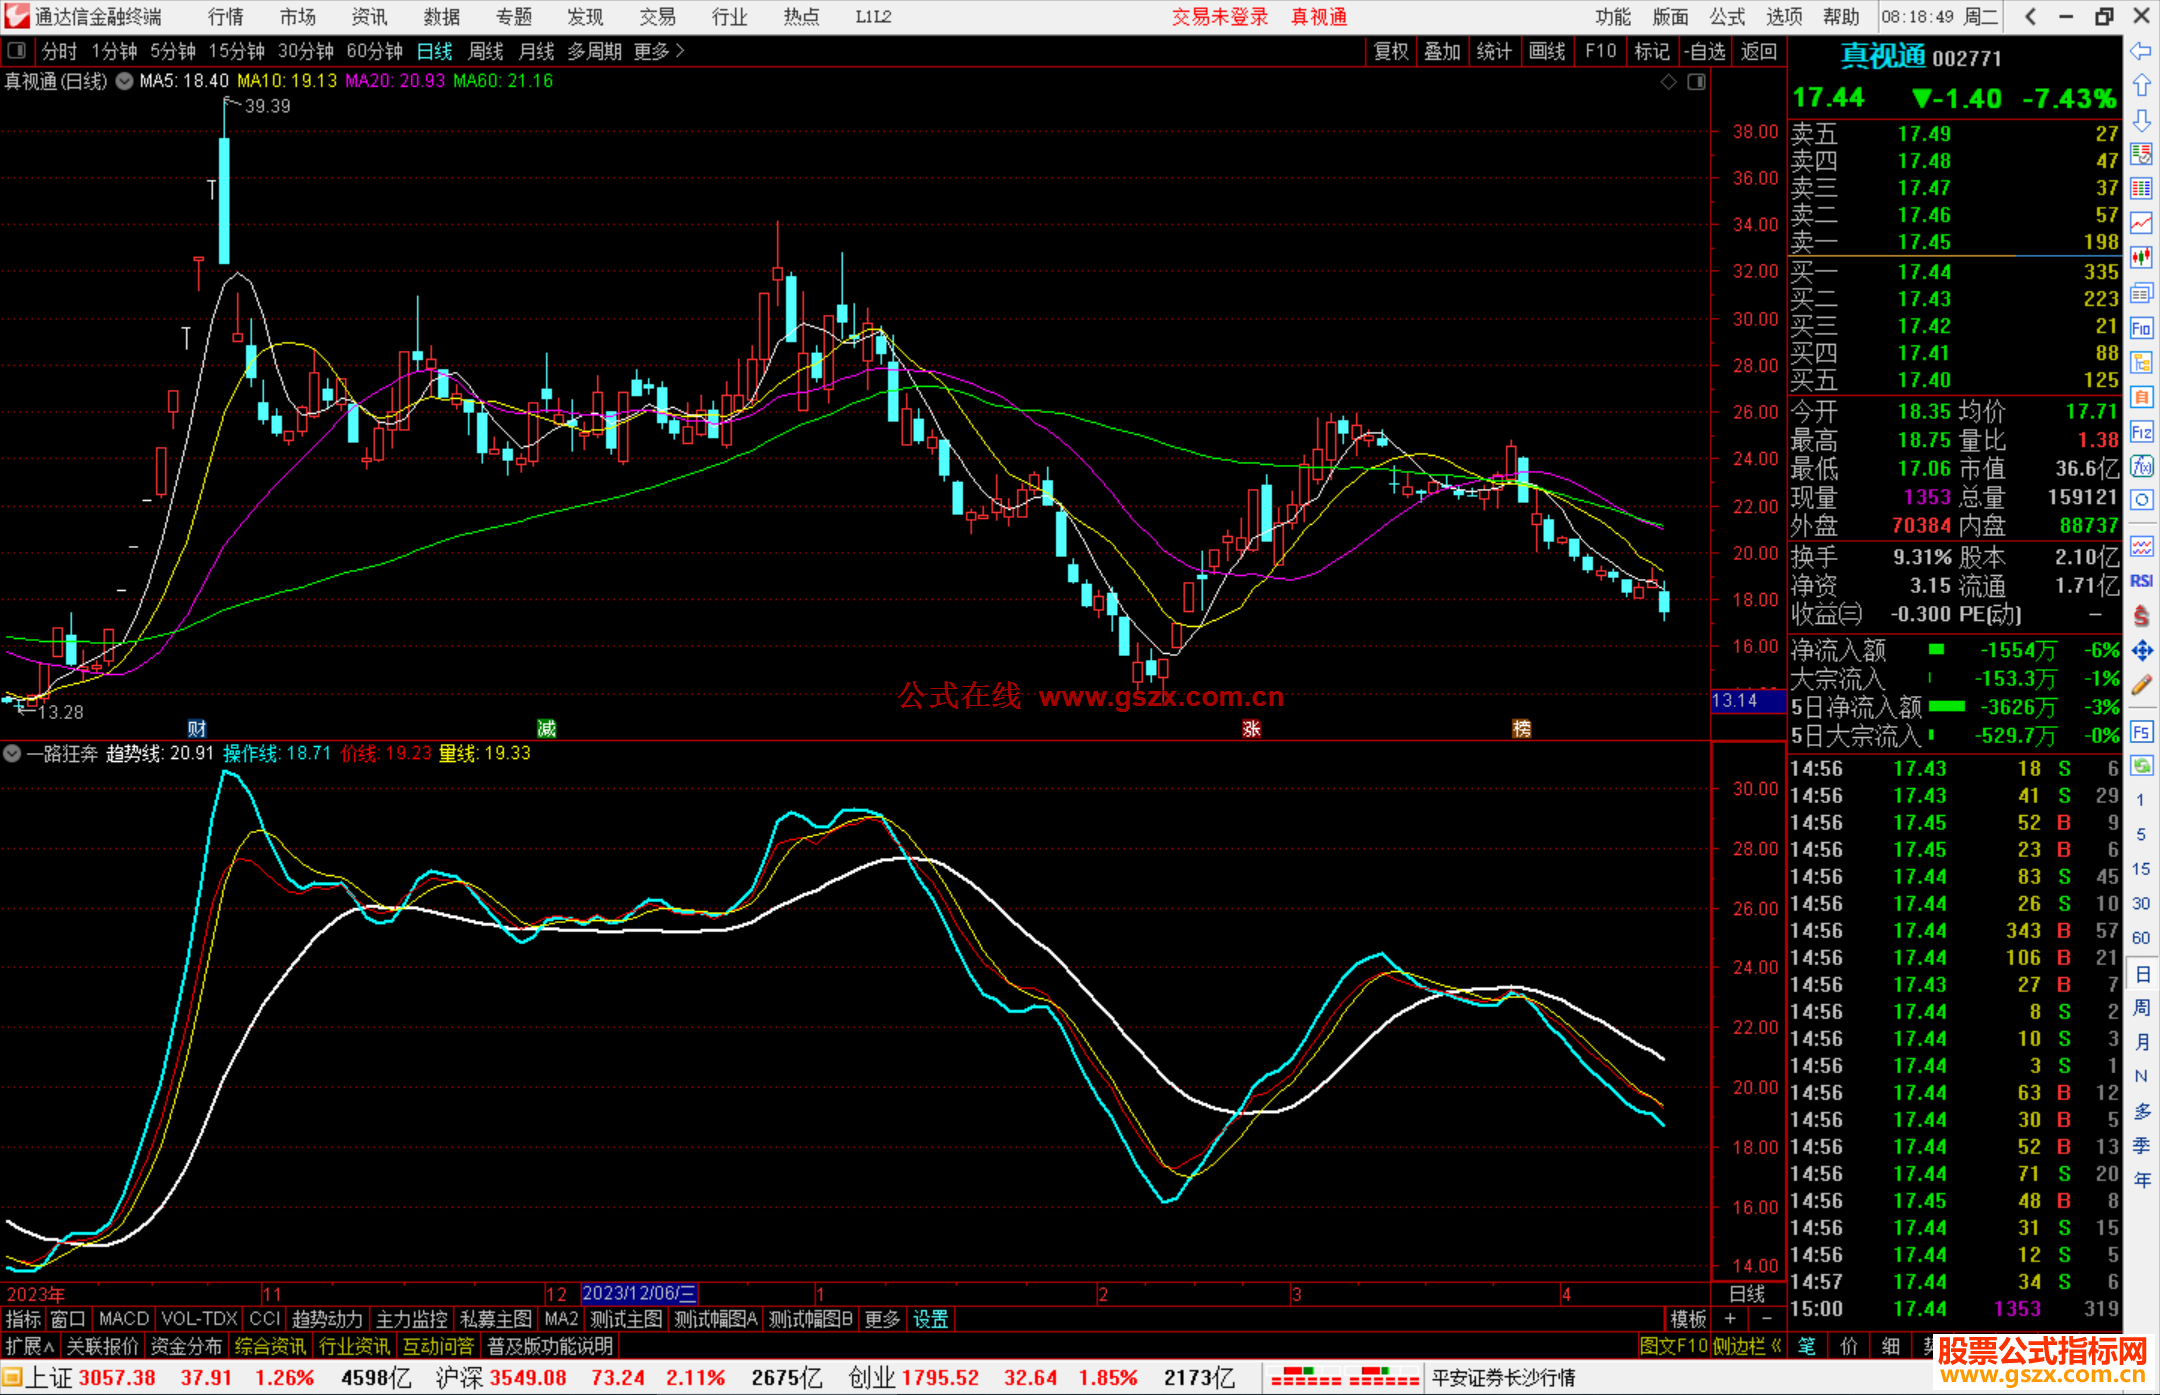Open the candlestick chart sidebar icon
2160x1395 pixels.
coord(2141,257)
